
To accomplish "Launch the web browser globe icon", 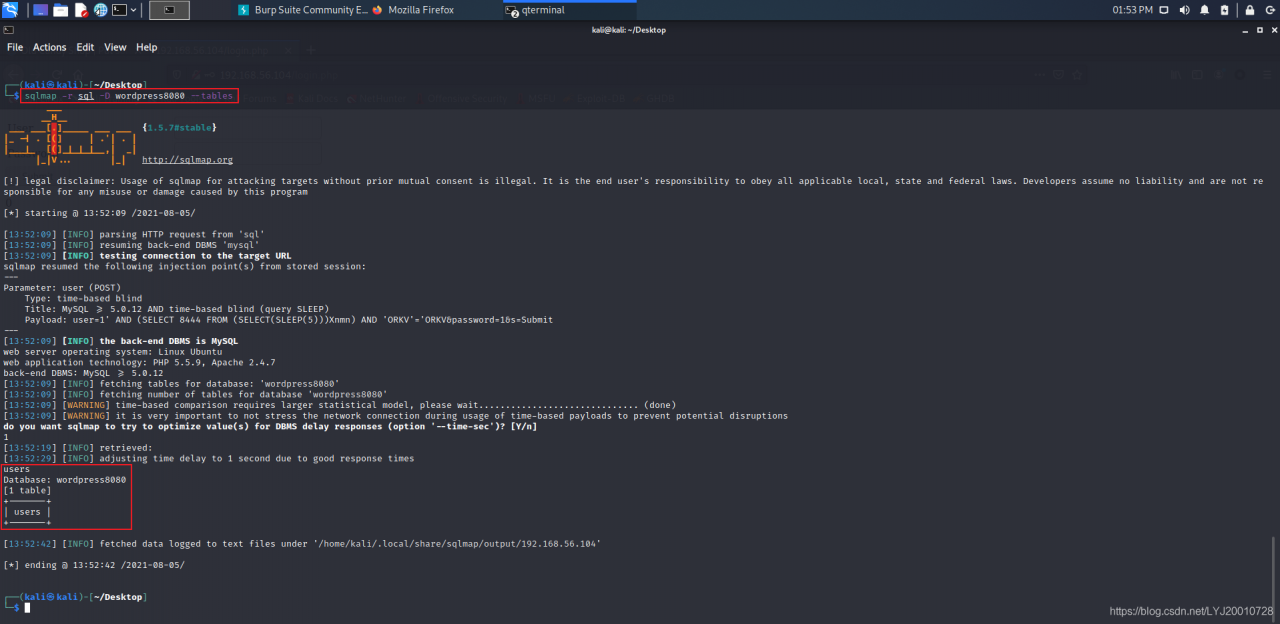I will coord(101,10).
